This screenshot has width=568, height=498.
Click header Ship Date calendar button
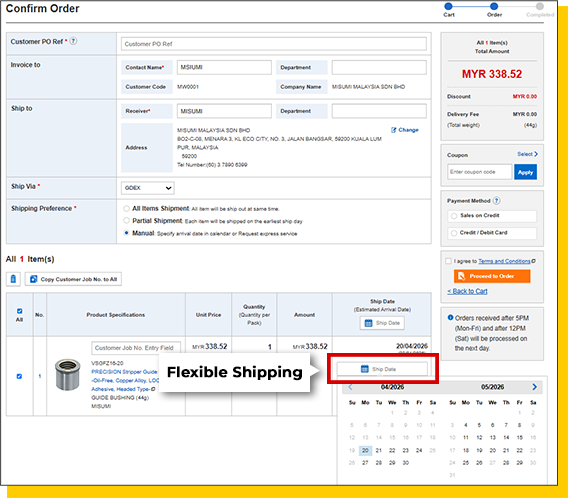[x=382, y=323]
